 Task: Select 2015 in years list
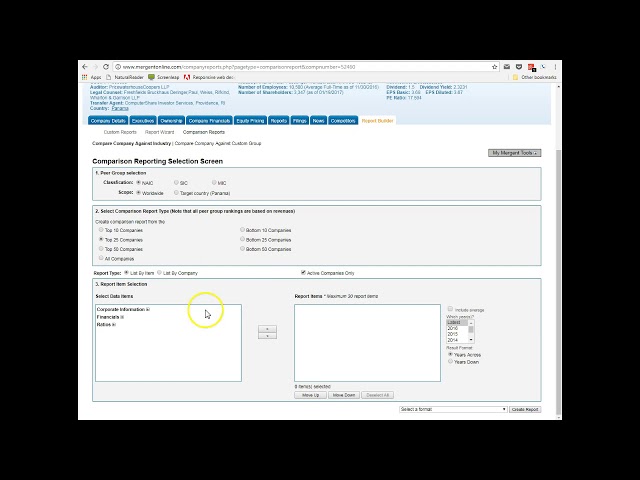[457, 334]
